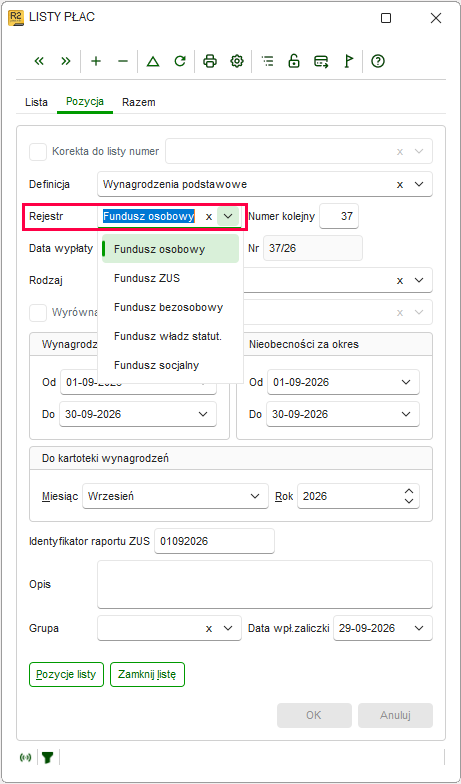Clear the Rejestr field with x
This screenshot has width=461, height=784.
pyautogui.click(x=209, y=216)
